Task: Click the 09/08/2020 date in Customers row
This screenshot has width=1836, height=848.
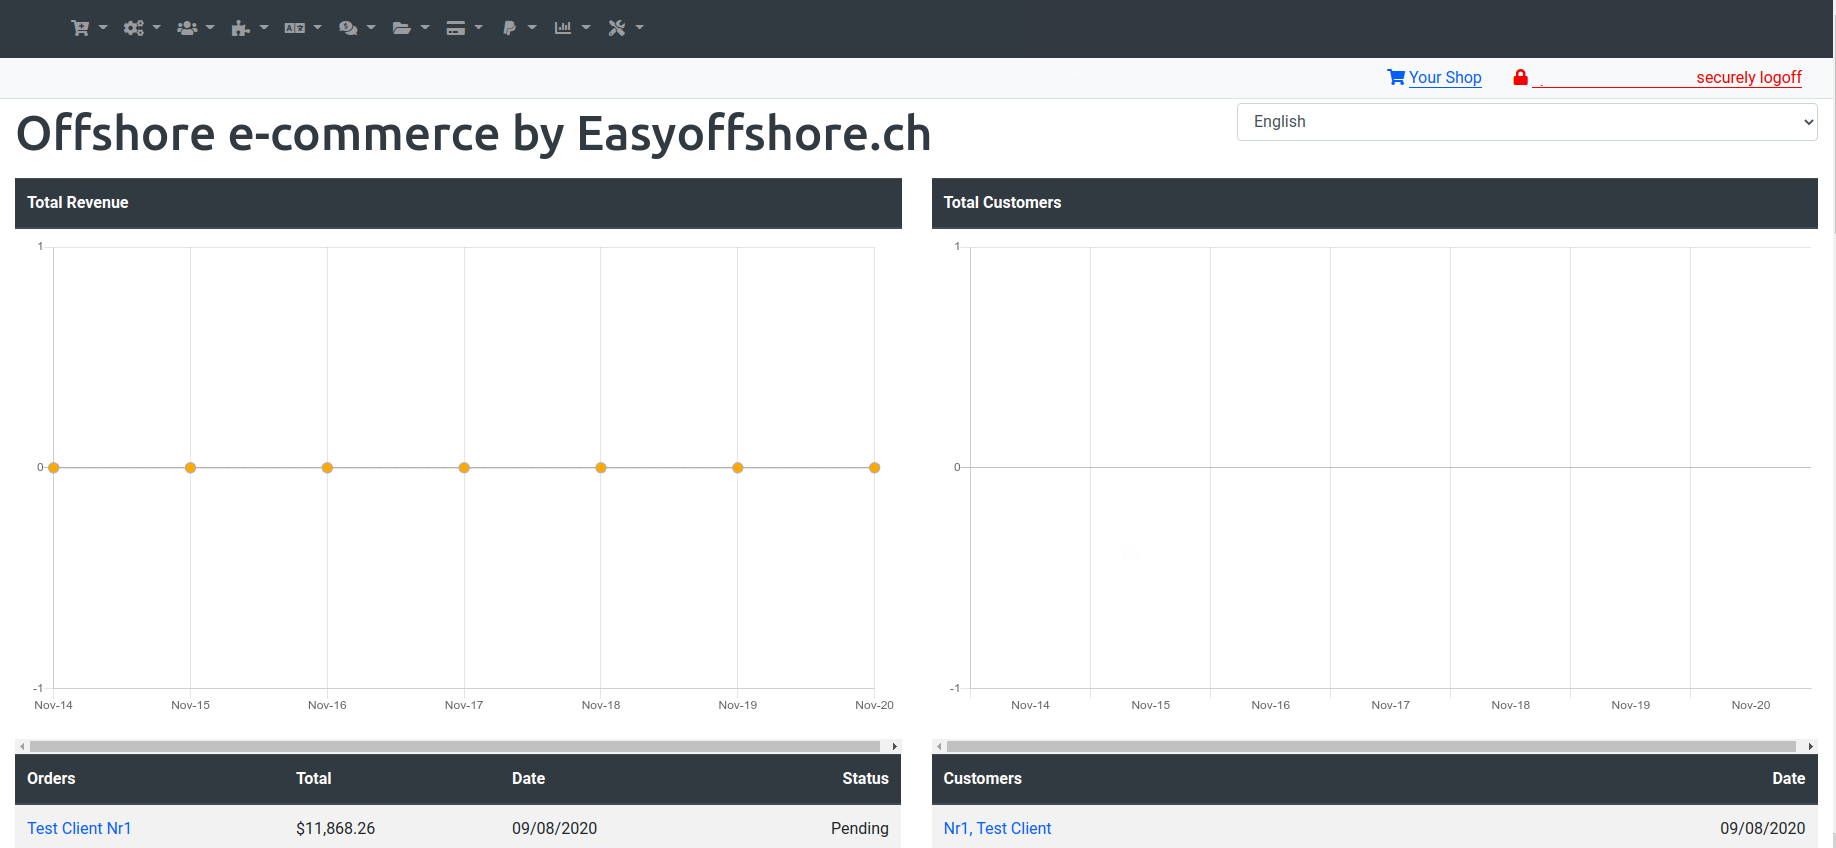Action: tap(1762, 828)
